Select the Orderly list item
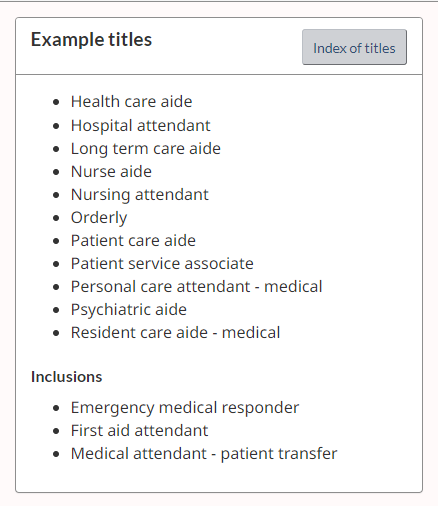This screenshot has width=438, height=506. (99, 218)
